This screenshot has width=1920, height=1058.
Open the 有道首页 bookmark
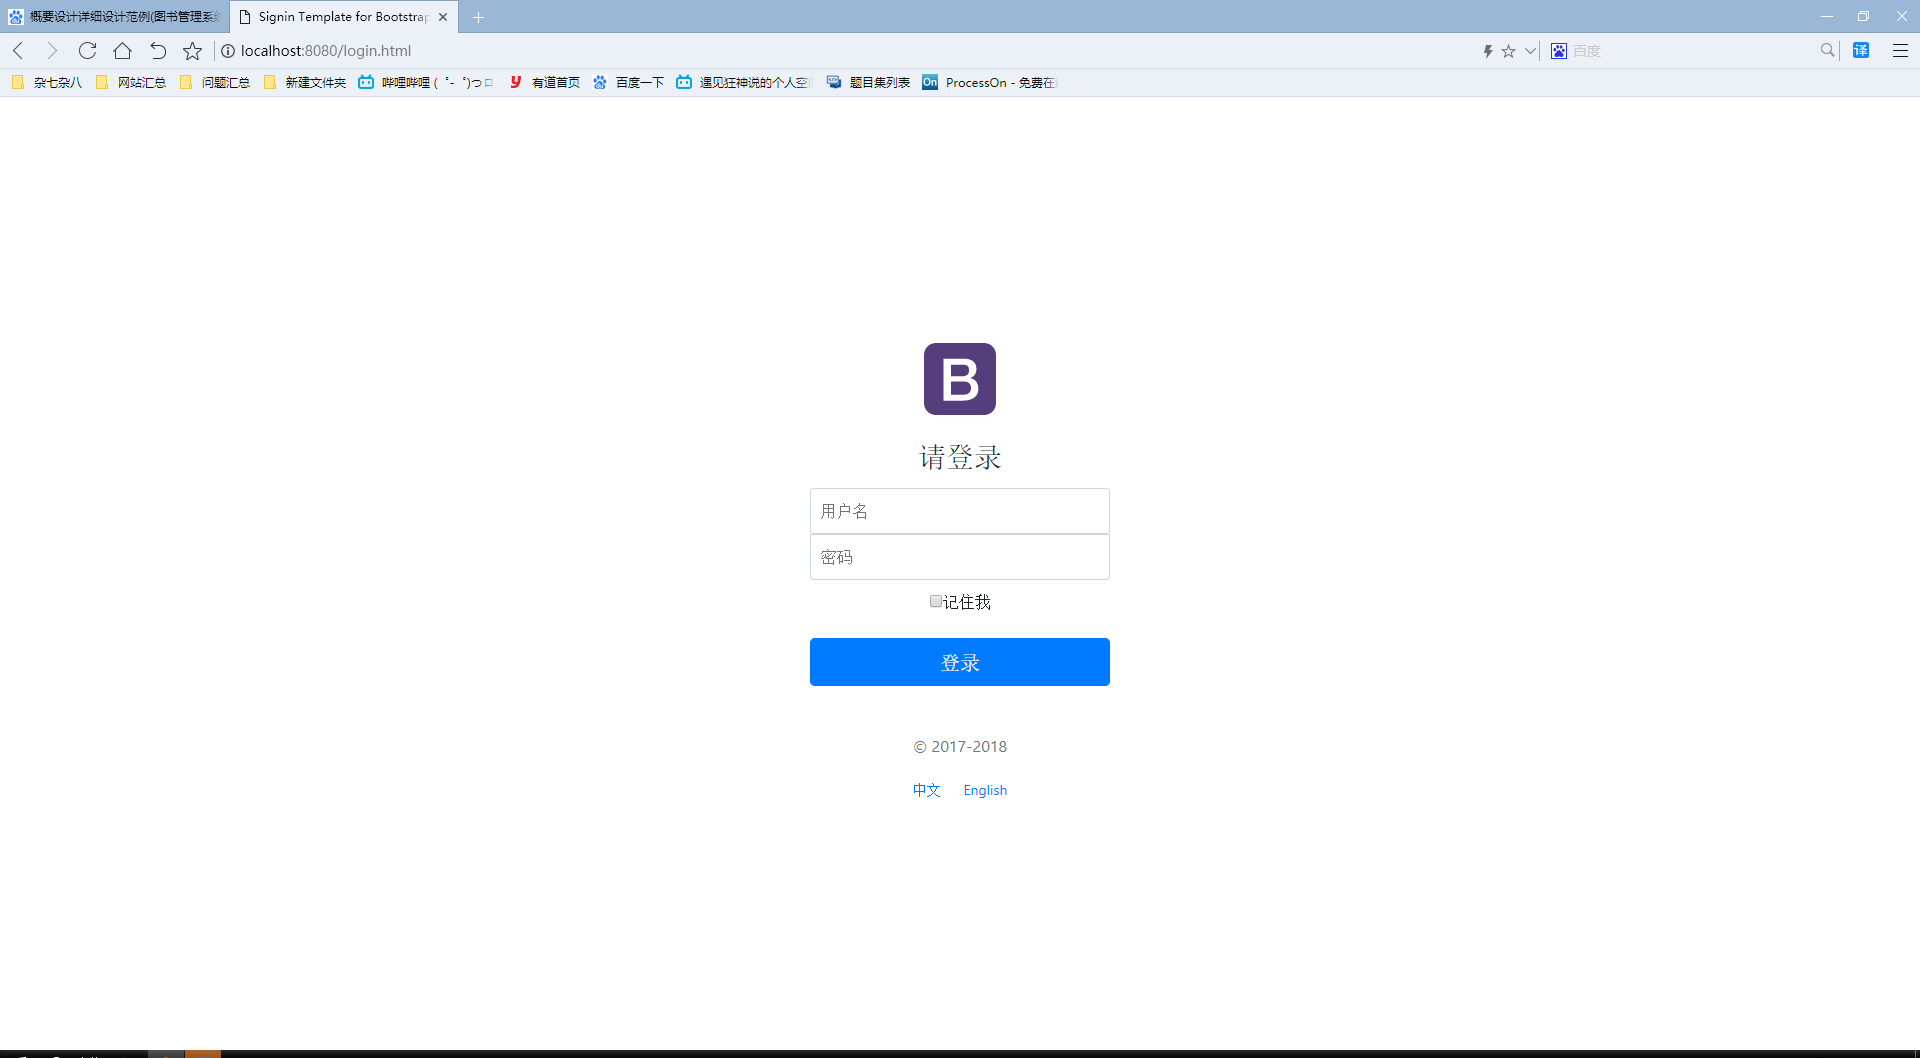[544, 83]
